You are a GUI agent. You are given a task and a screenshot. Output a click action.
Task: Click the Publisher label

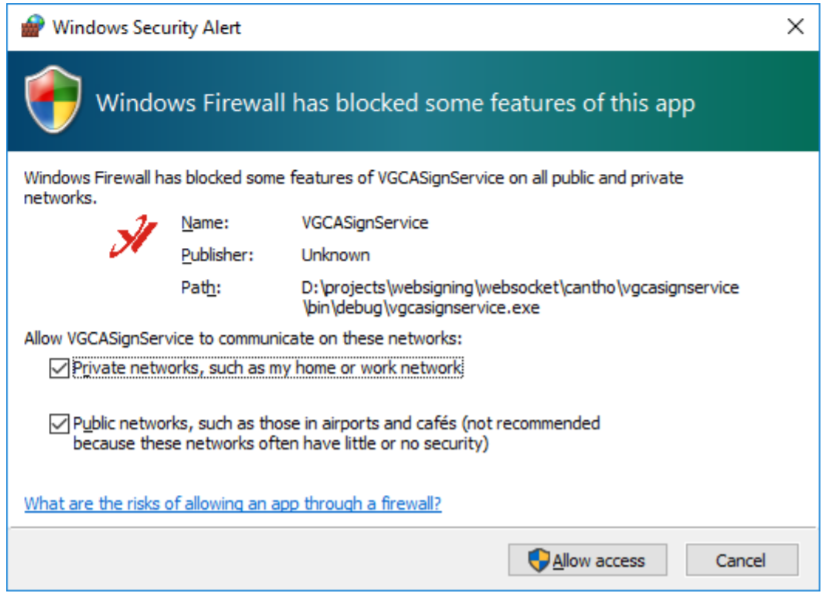[x=217, y=255]
